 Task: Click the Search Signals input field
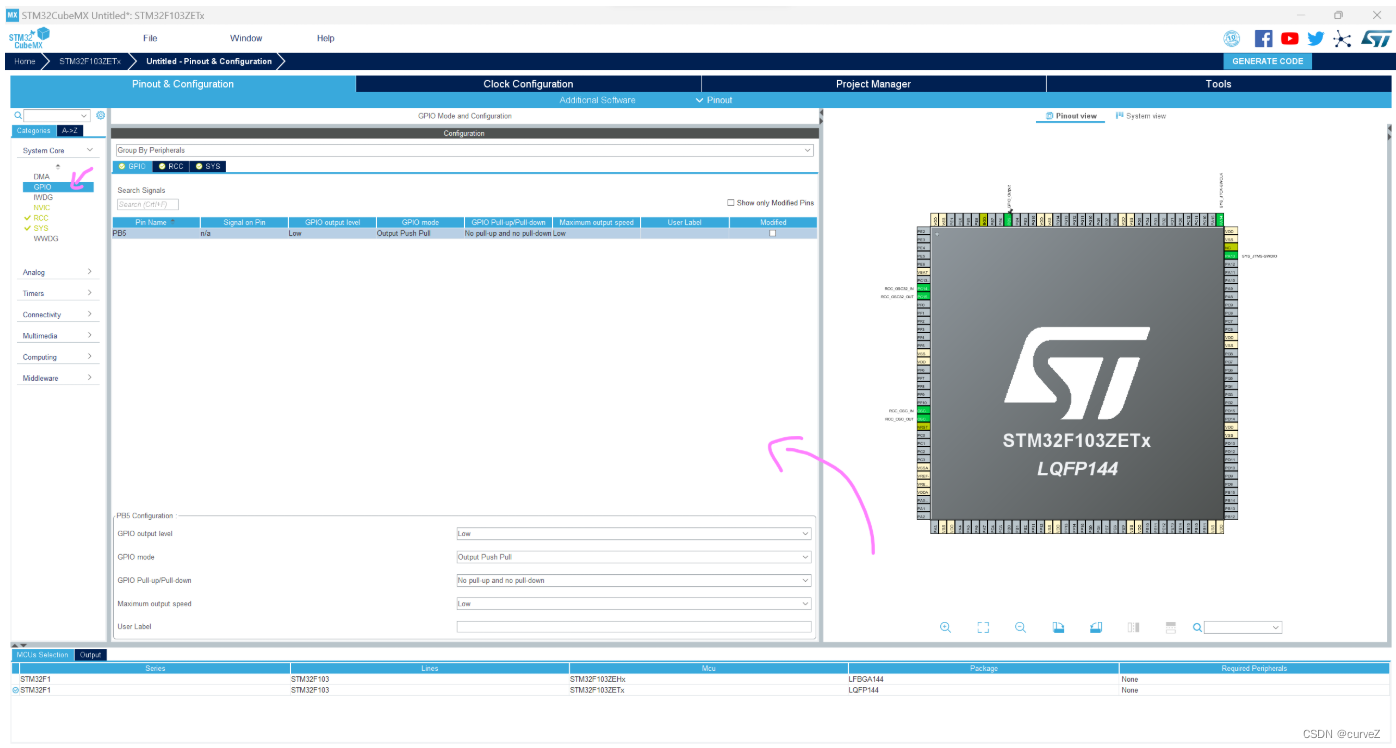click(148, 204)
